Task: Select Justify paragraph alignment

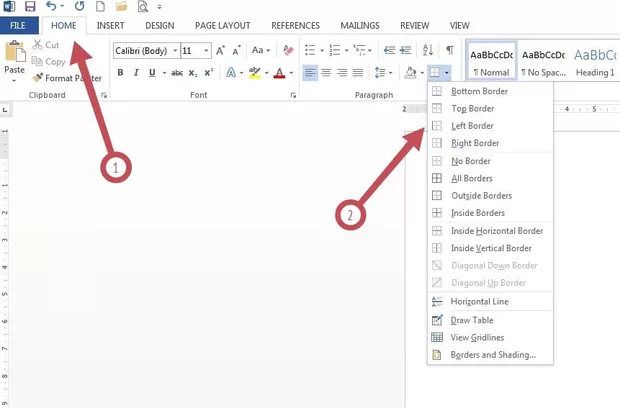Action: (x=358, y=73)
